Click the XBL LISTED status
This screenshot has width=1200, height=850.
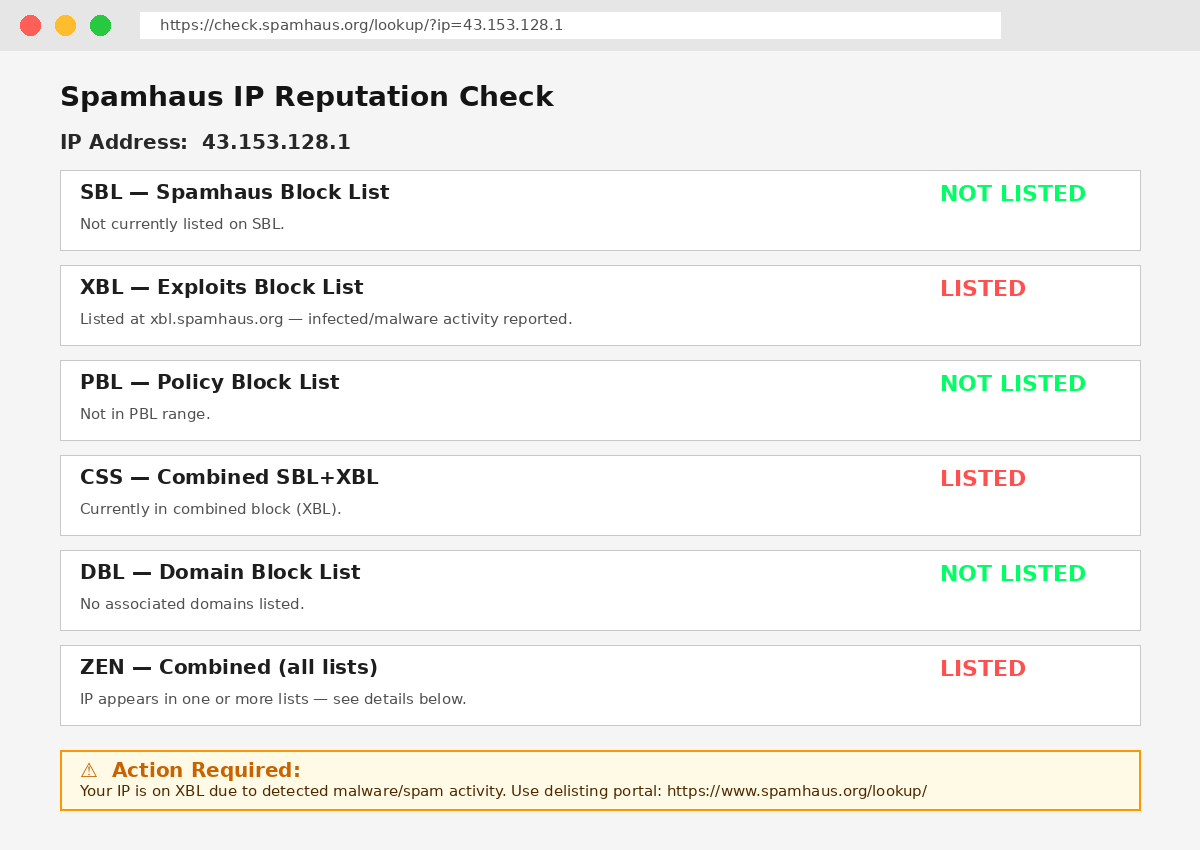983,289
